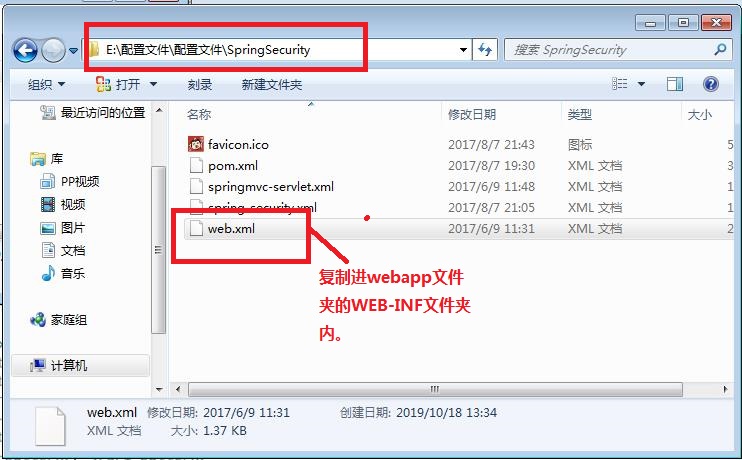Click 刻录 in the toolbar
Image resolution: width=742 pixels, height=460 pixels.
[x=200, y=85]
